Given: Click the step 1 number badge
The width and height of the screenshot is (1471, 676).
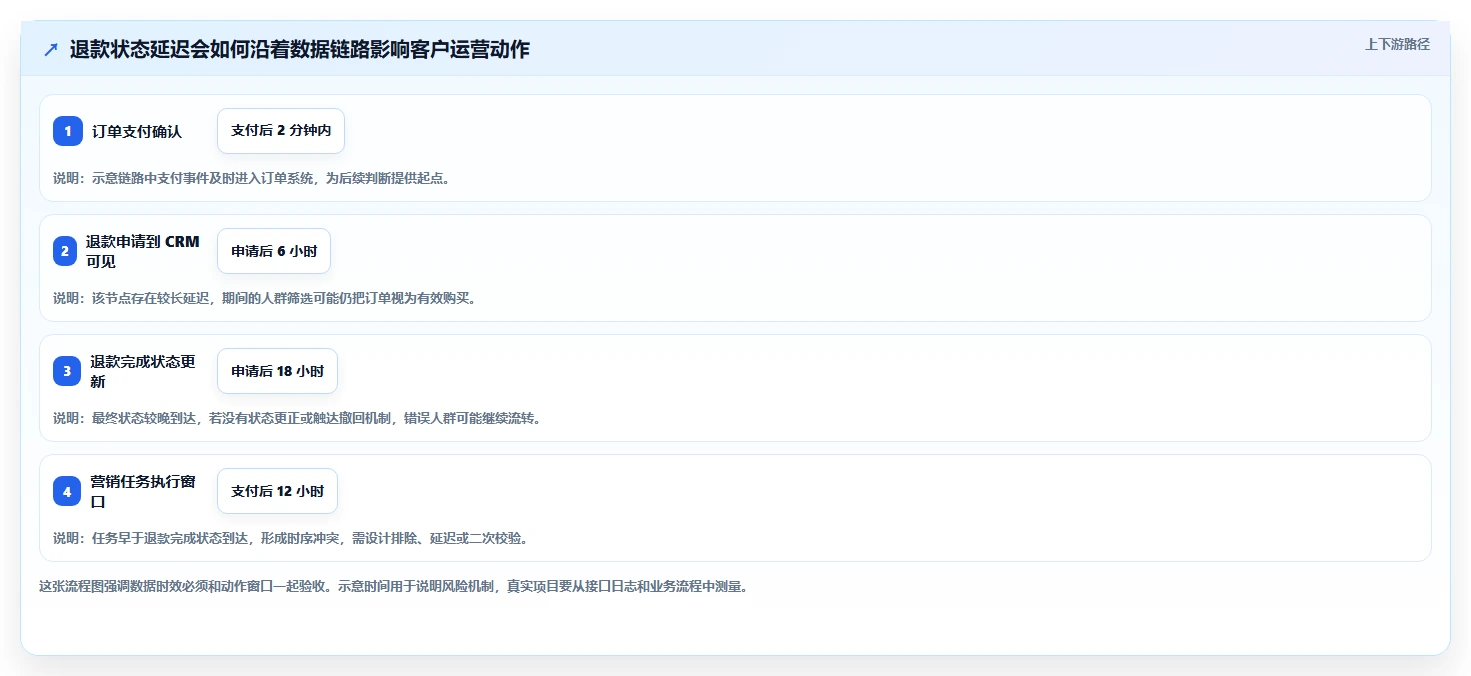Looking at the screenshot, I should 68,131.
